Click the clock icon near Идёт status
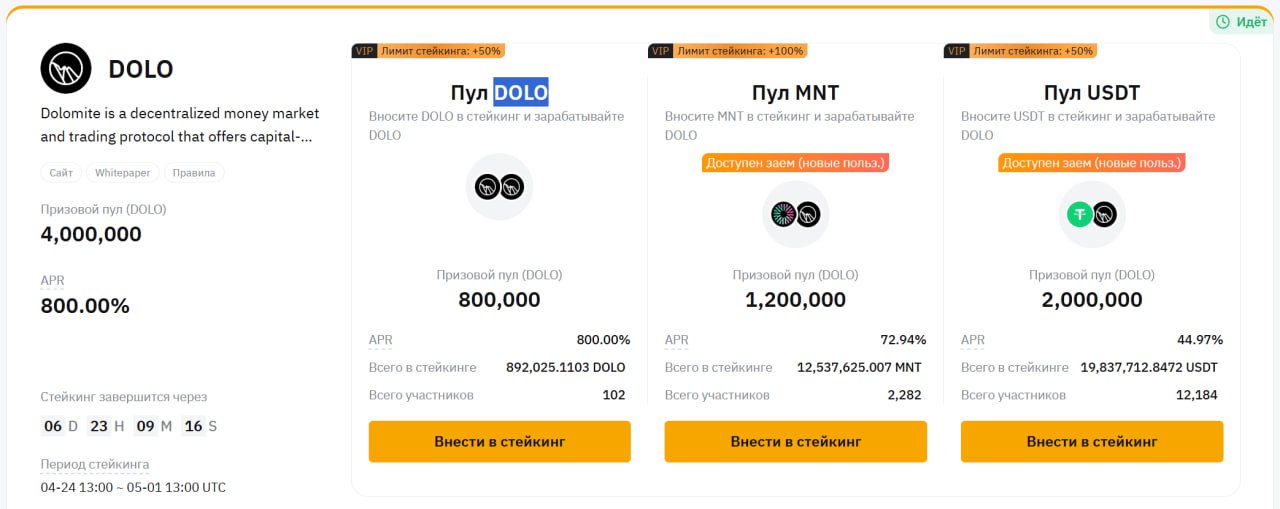 [1222, 22]
